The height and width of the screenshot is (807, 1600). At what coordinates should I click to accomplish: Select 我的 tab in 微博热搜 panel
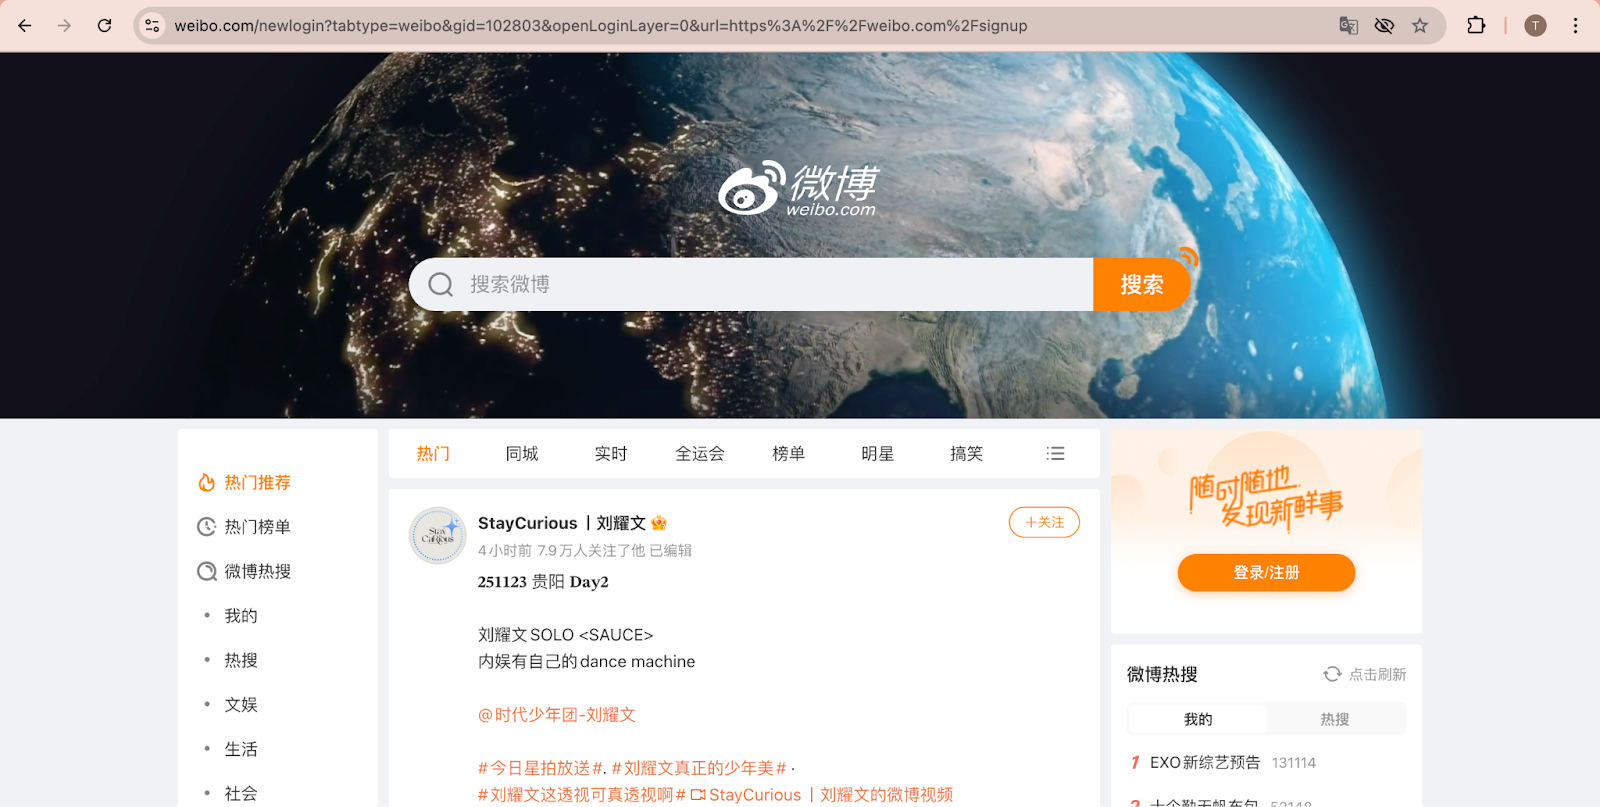(x=1198, y=719)
